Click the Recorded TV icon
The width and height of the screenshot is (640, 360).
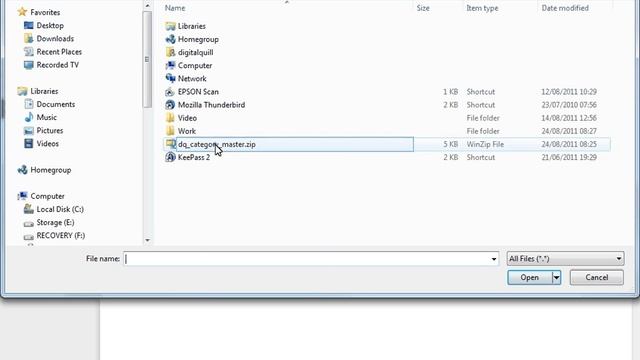coord(29,64)
